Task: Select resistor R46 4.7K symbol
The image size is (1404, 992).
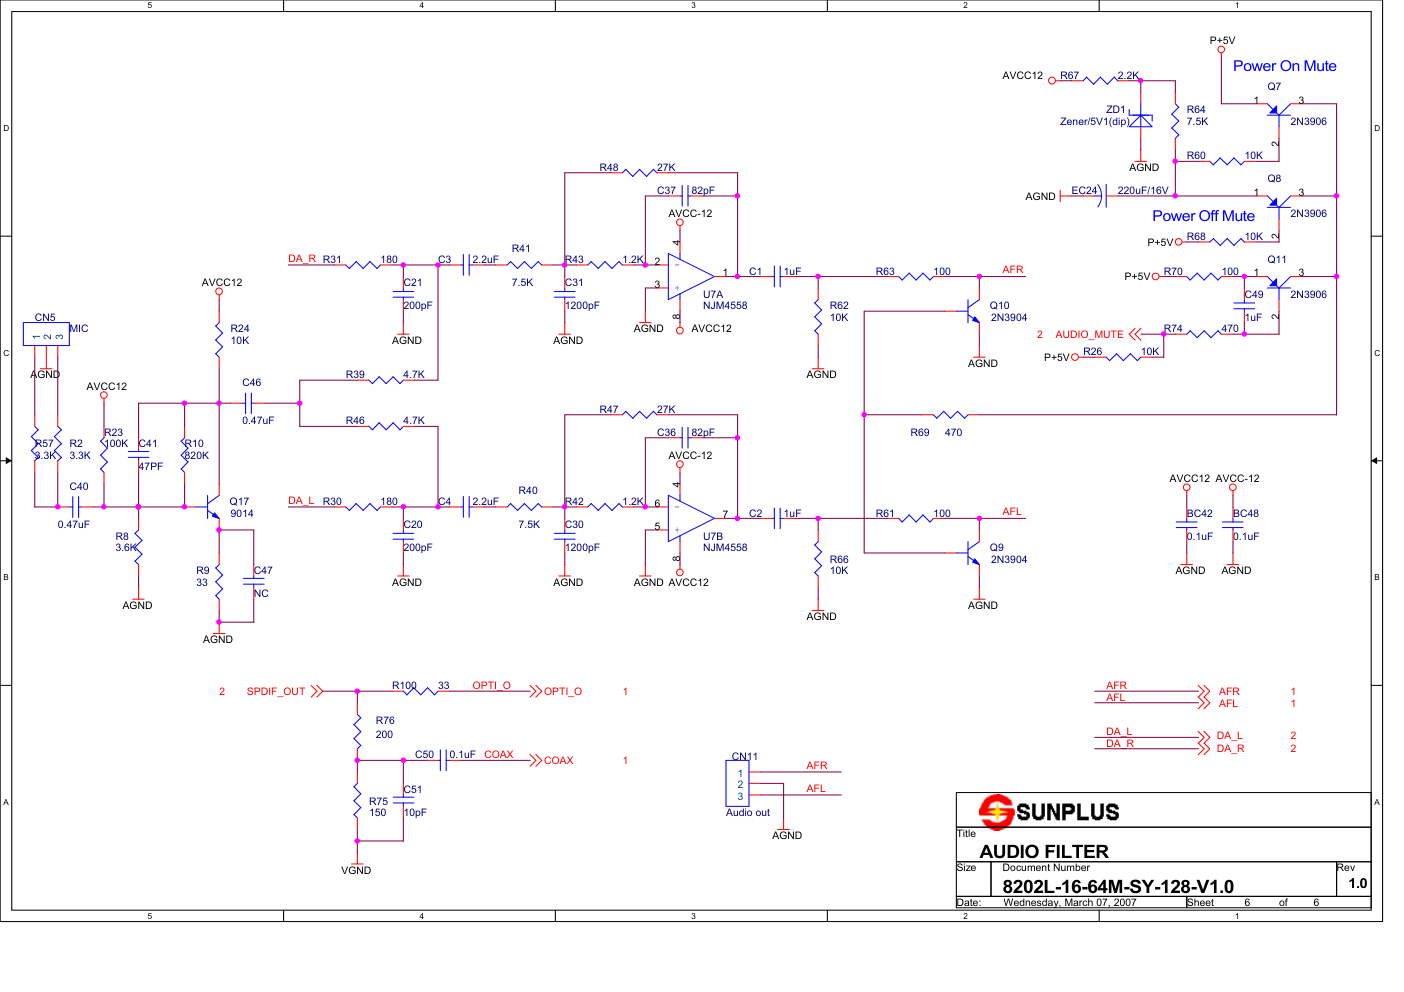Action: tap(386, 426)
